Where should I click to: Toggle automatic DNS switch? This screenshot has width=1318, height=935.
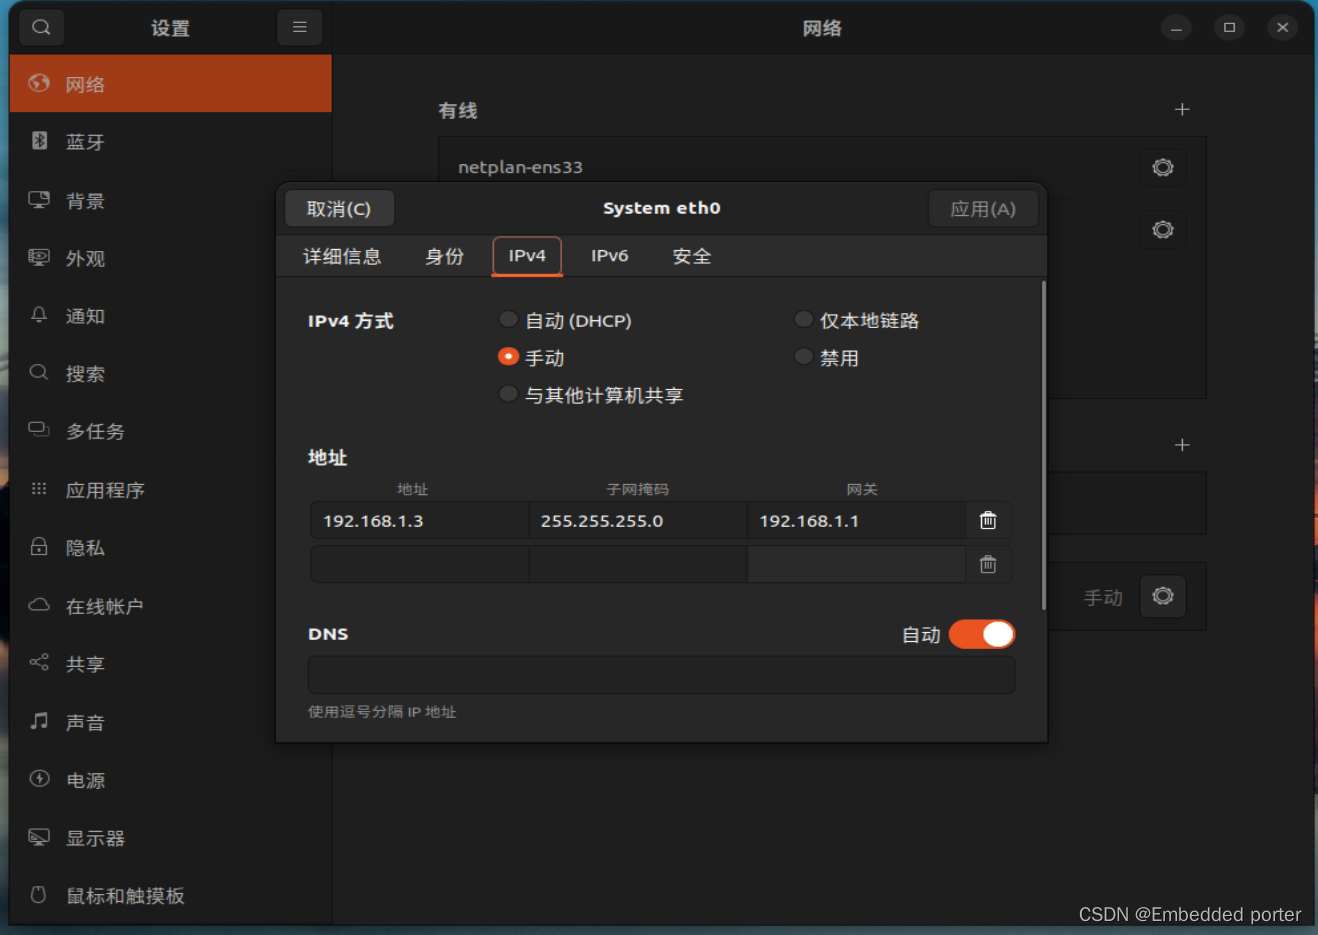[981, 634]
